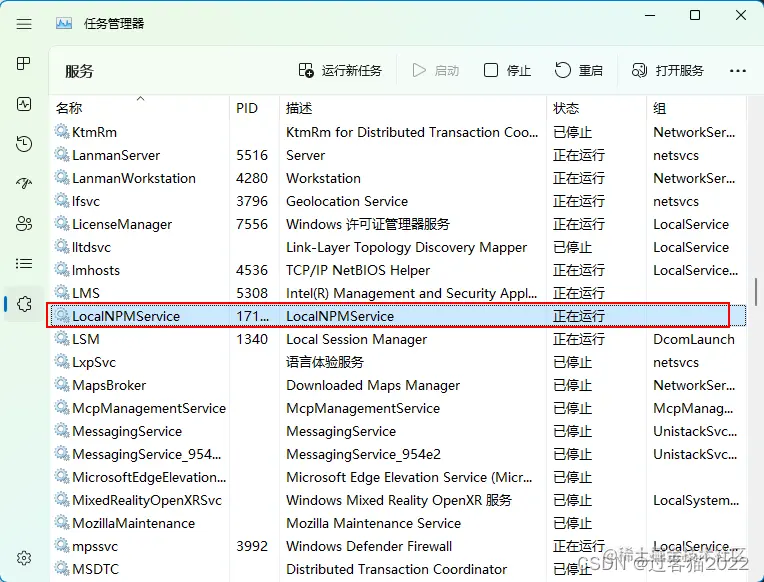Select the mpssvc service name
The height and width of the screenshot is (582, 764).
coord(95,546)
